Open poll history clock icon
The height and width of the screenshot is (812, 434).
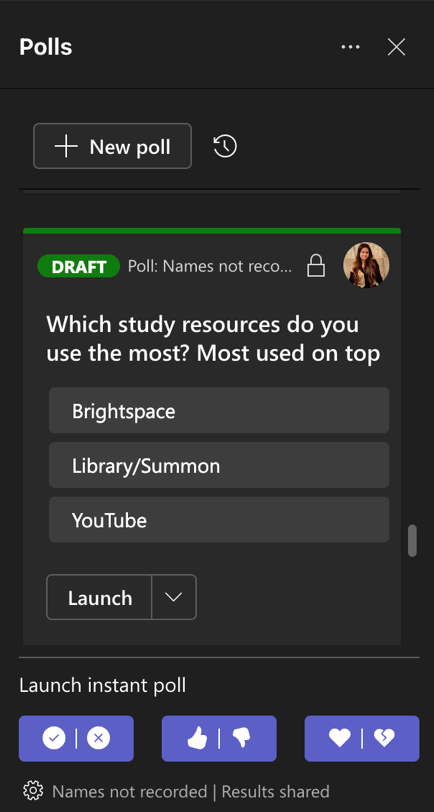click(x=225, y=147)
